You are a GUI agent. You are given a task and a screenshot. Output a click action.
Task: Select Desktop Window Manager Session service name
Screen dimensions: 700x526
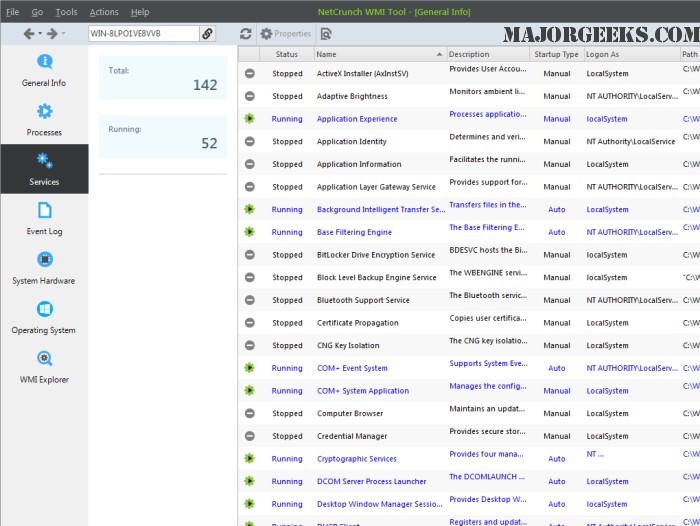tap(379, 504)
